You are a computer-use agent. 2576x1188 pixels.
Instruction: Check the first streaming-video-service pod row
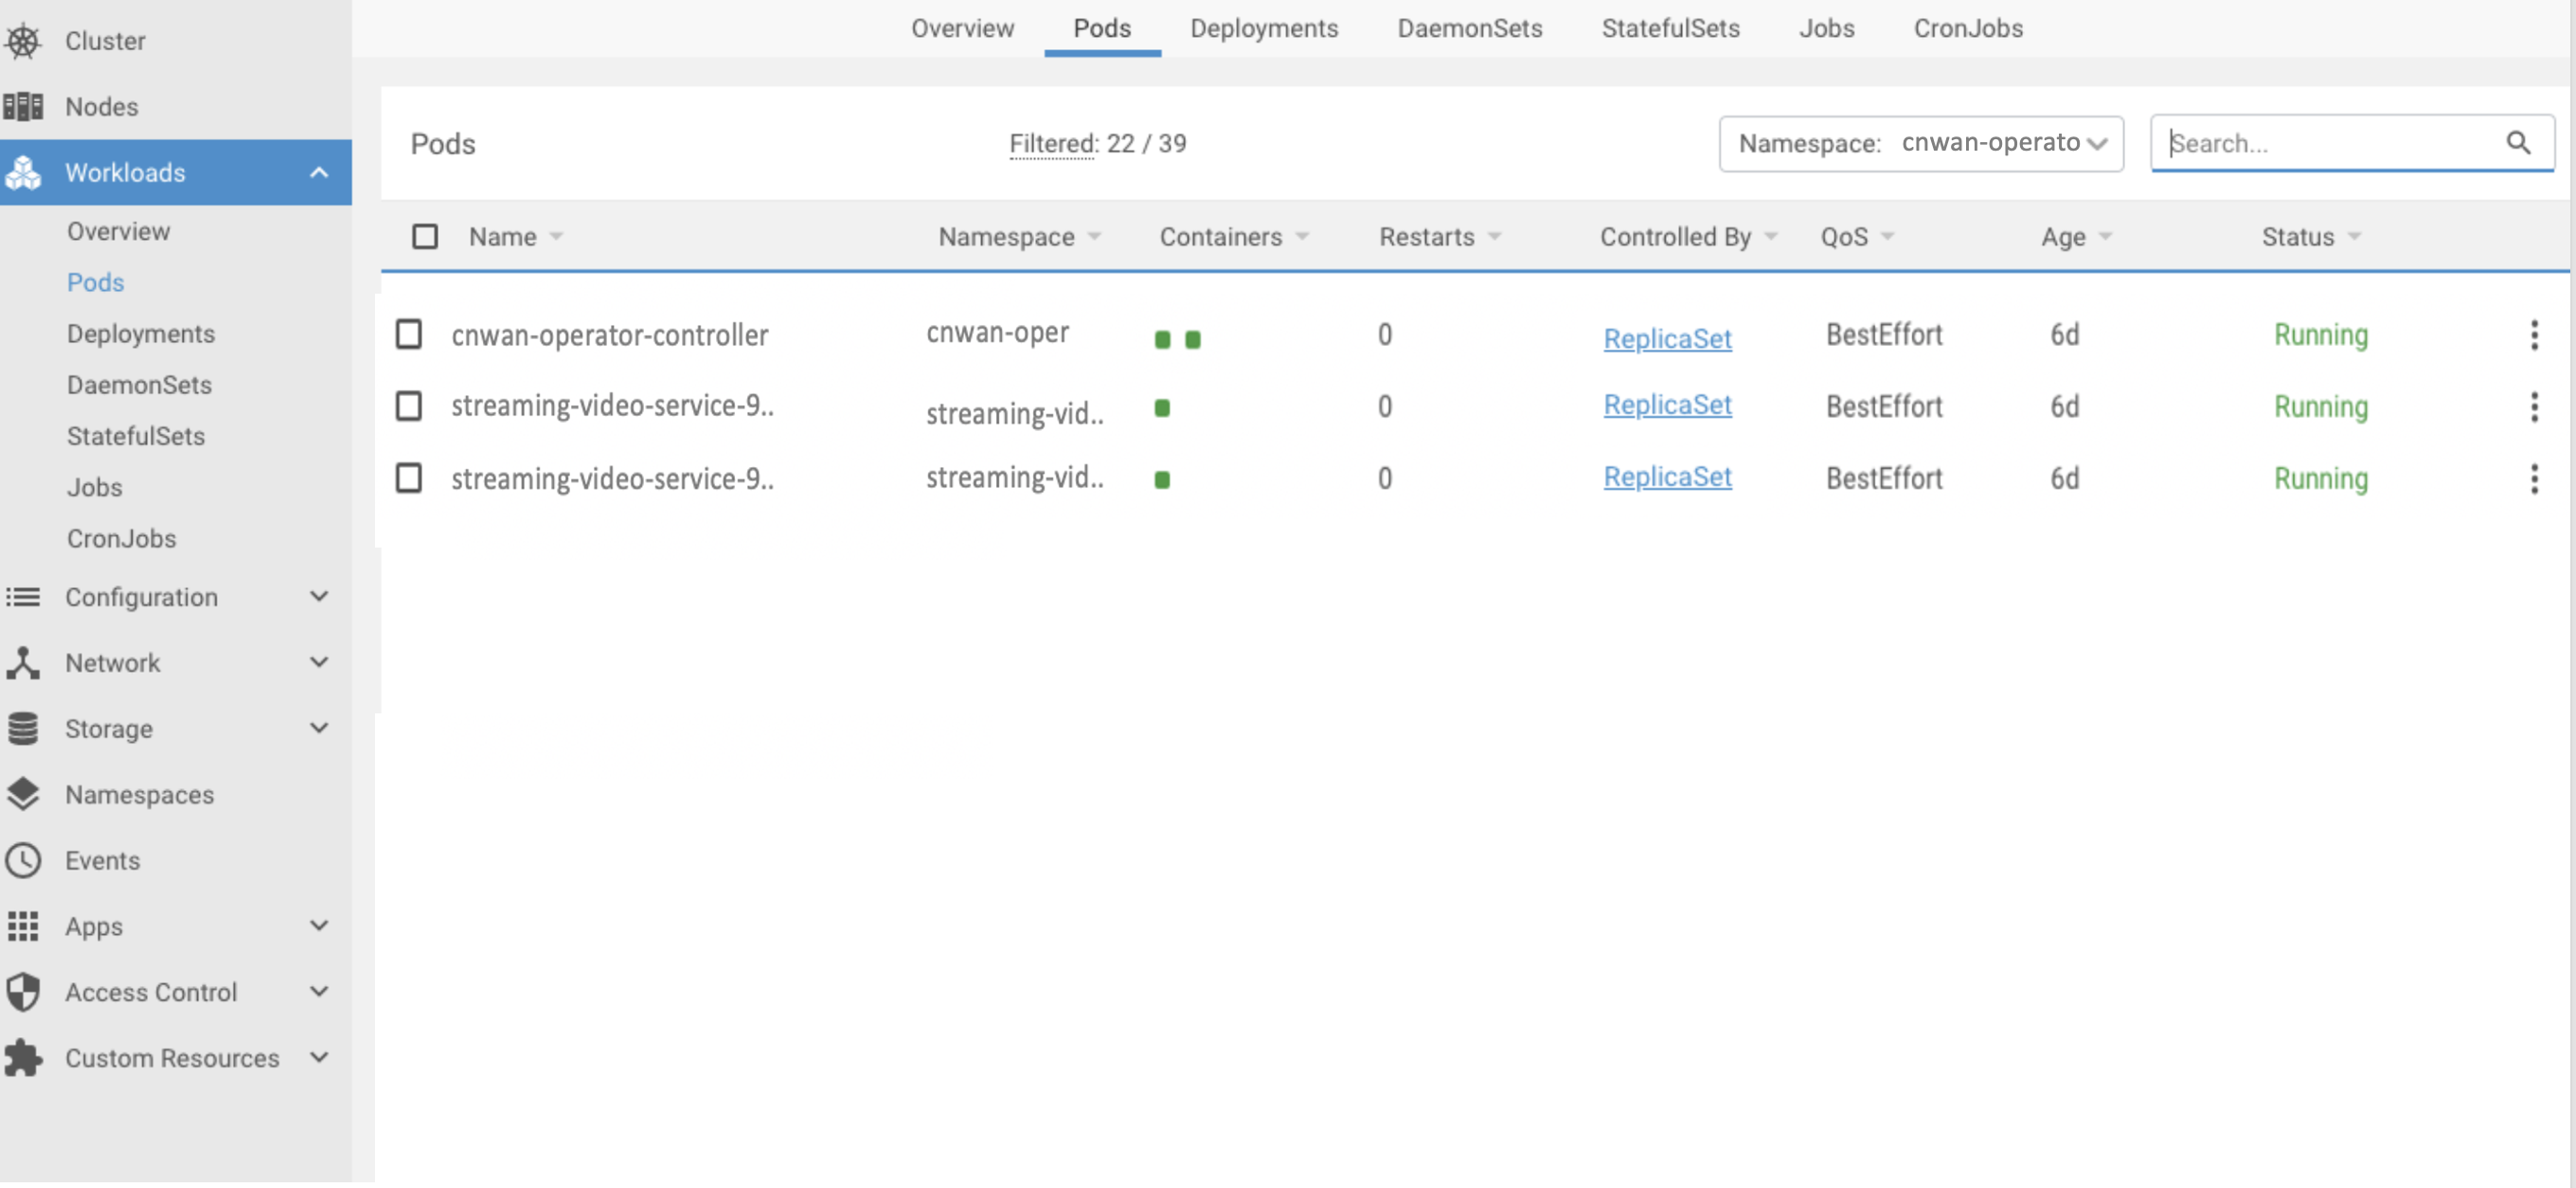[x=408, y=406]
